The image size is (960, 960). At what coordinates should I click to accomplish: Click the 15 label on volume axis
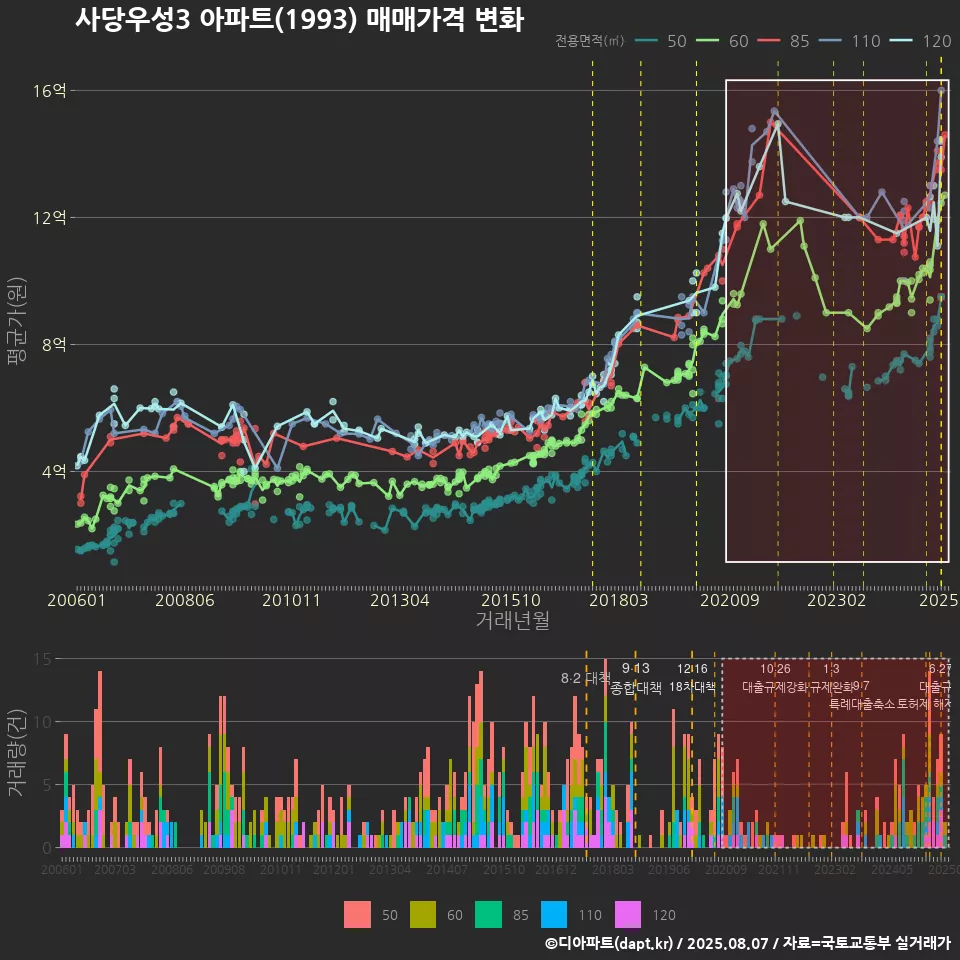(43, 659)
